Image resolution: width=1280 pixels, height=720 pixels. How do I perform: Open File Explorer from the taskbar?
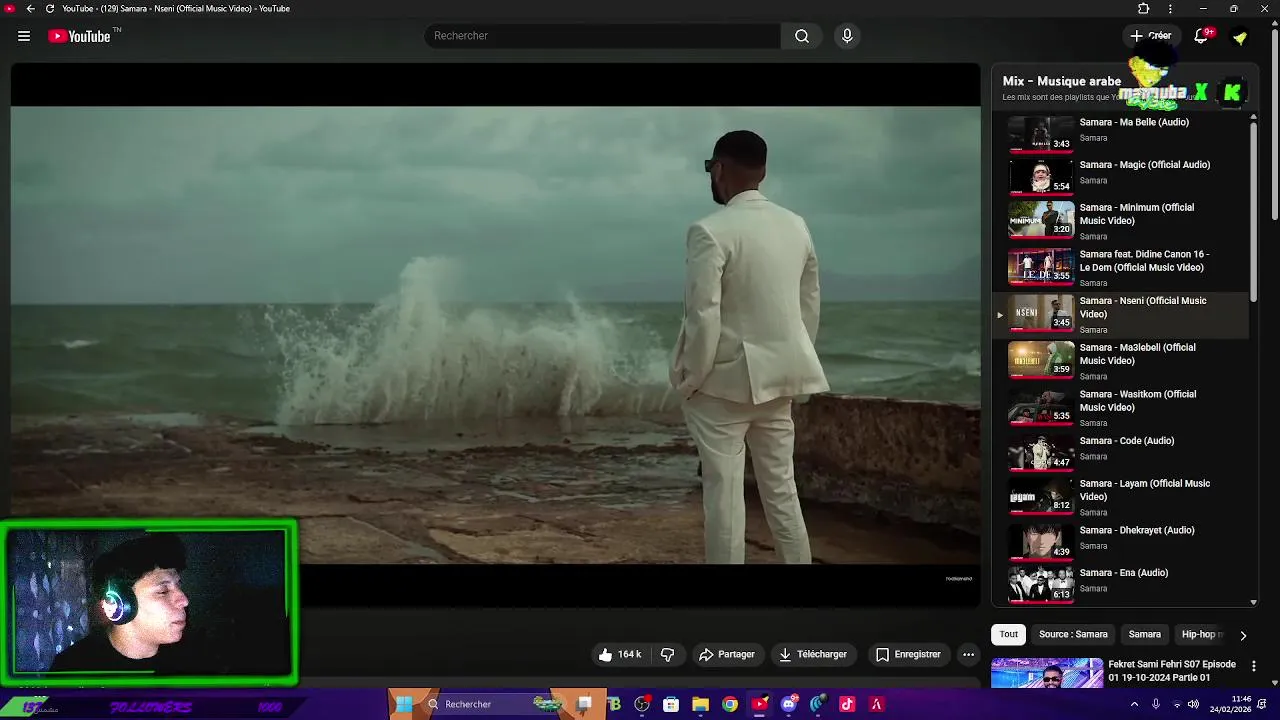[x=700, y=705]
